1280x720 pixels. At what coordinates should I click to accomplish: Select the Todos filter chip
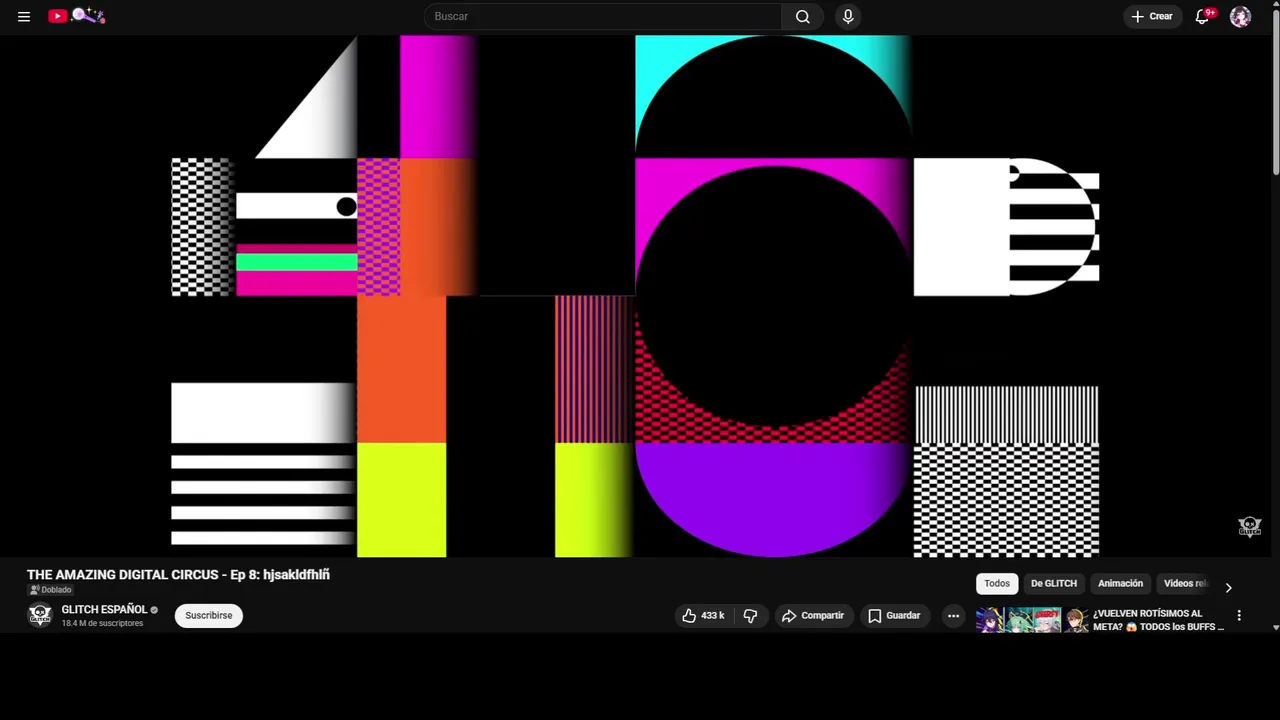[x=997, y=584]
